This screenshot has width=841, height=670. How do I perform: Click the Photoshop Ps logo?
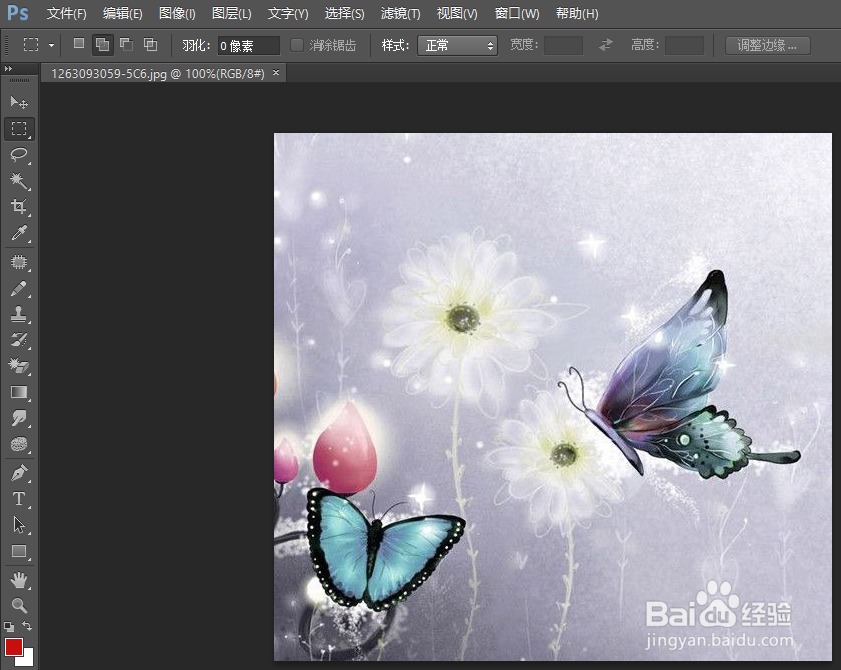tap(18, 12)
